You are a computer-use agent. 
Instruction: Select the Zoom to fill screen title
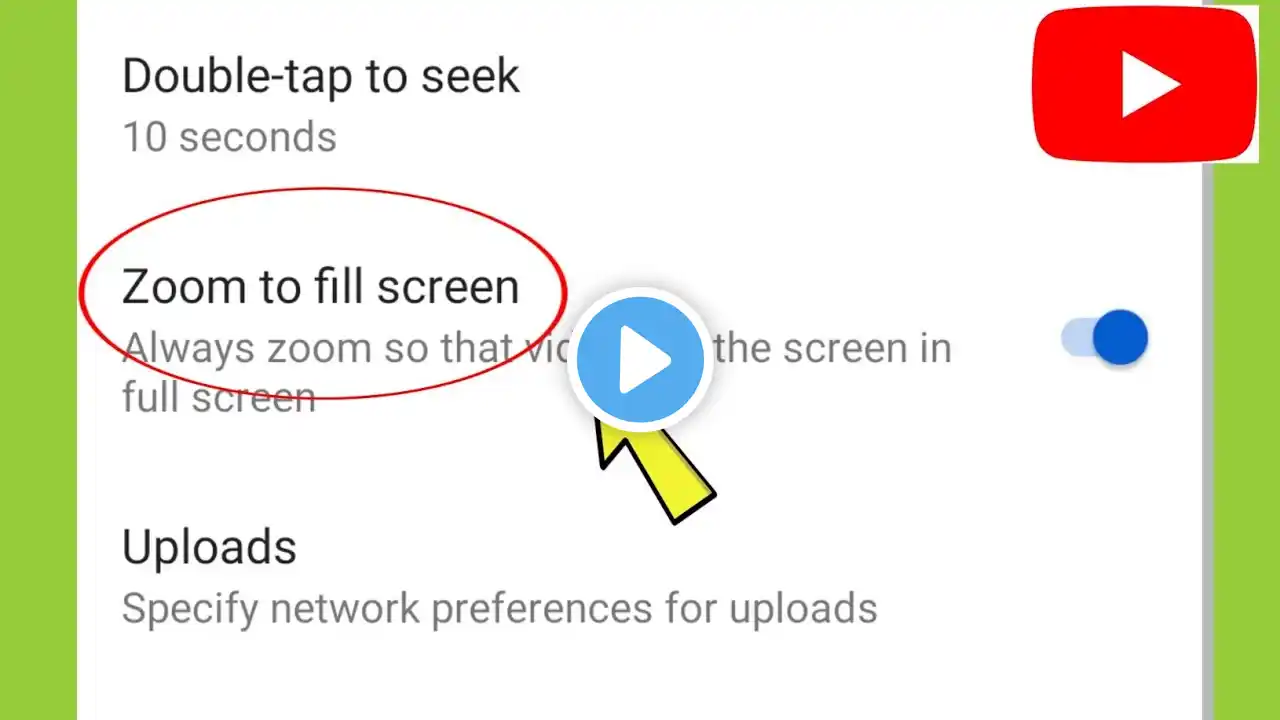[x=321, y=287]
